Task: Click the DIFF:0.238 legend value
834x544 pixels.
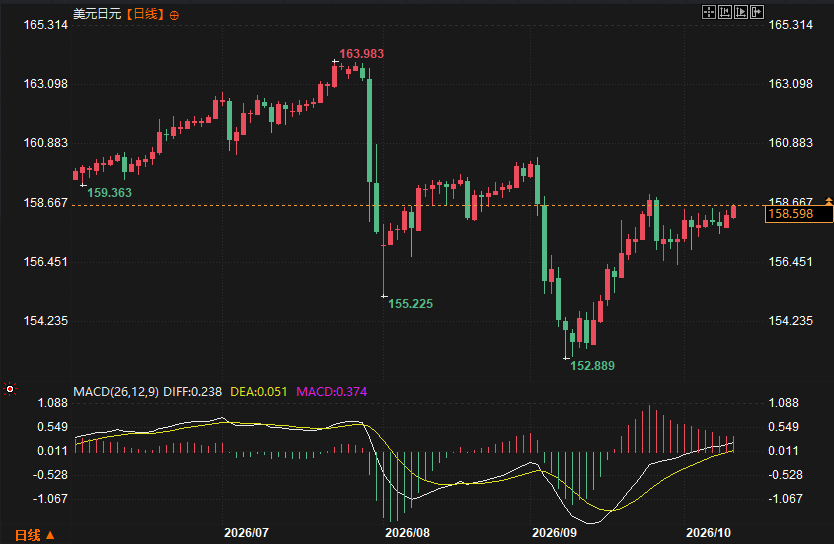Action: coord(192,392)
